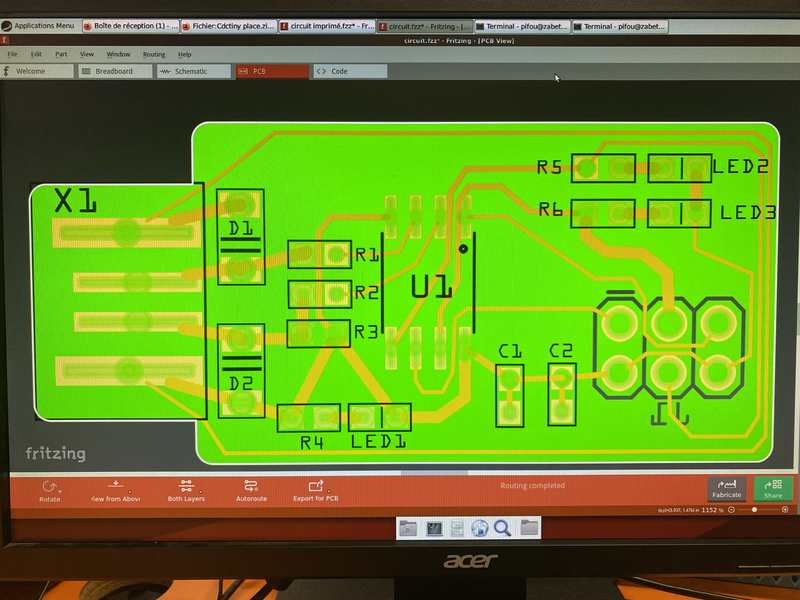The image size is (800, 600).
Task: Open the web browser globe dock icon
Action: pyautogui.click(x=480, y=528)
